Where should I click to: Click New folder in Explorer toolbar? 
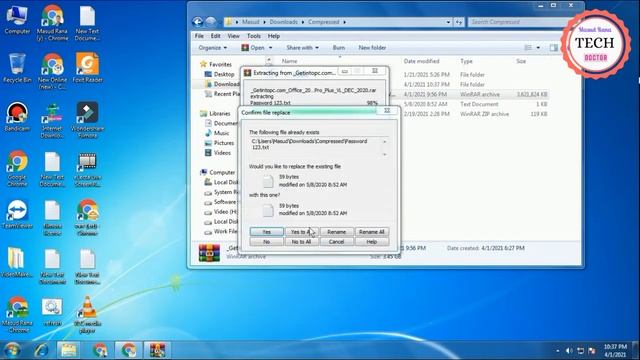pyautogui.click(x=372, y=48)
